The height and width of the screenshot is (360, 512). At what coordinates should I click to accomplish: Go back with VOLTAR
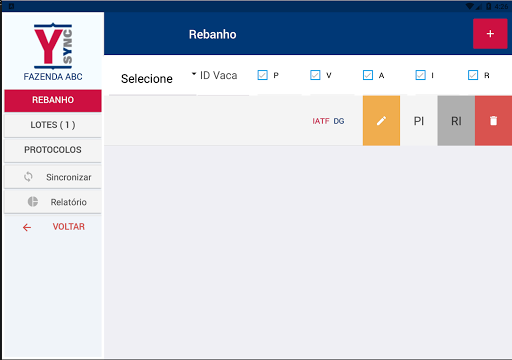click(x=69, y=227)
